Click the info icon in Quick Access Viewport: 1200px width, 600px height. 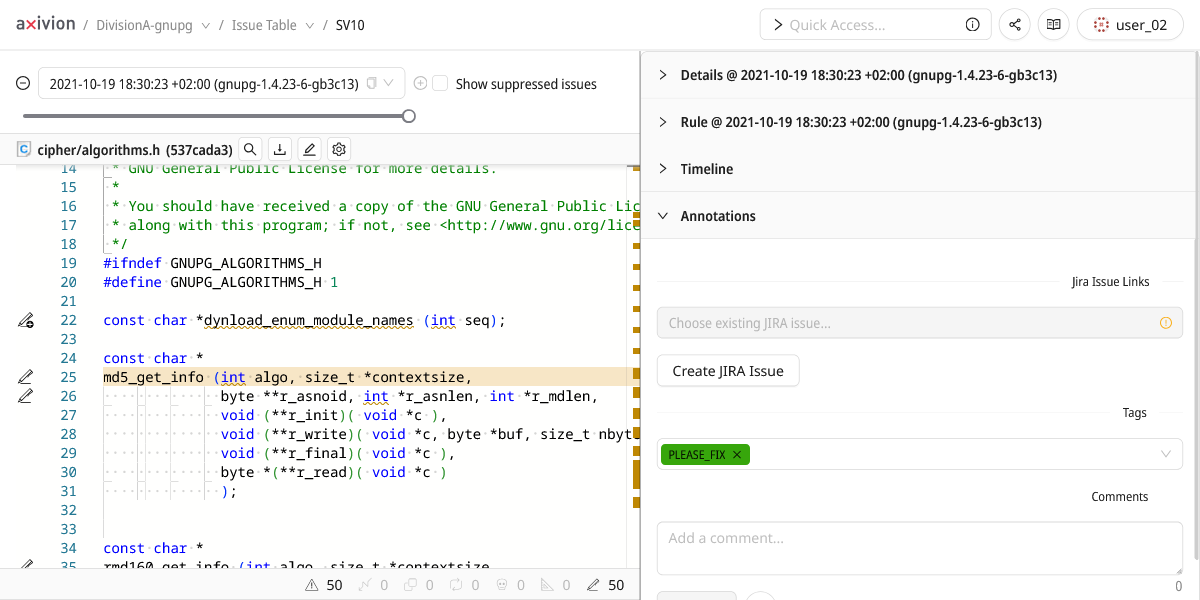click(972, 25)
